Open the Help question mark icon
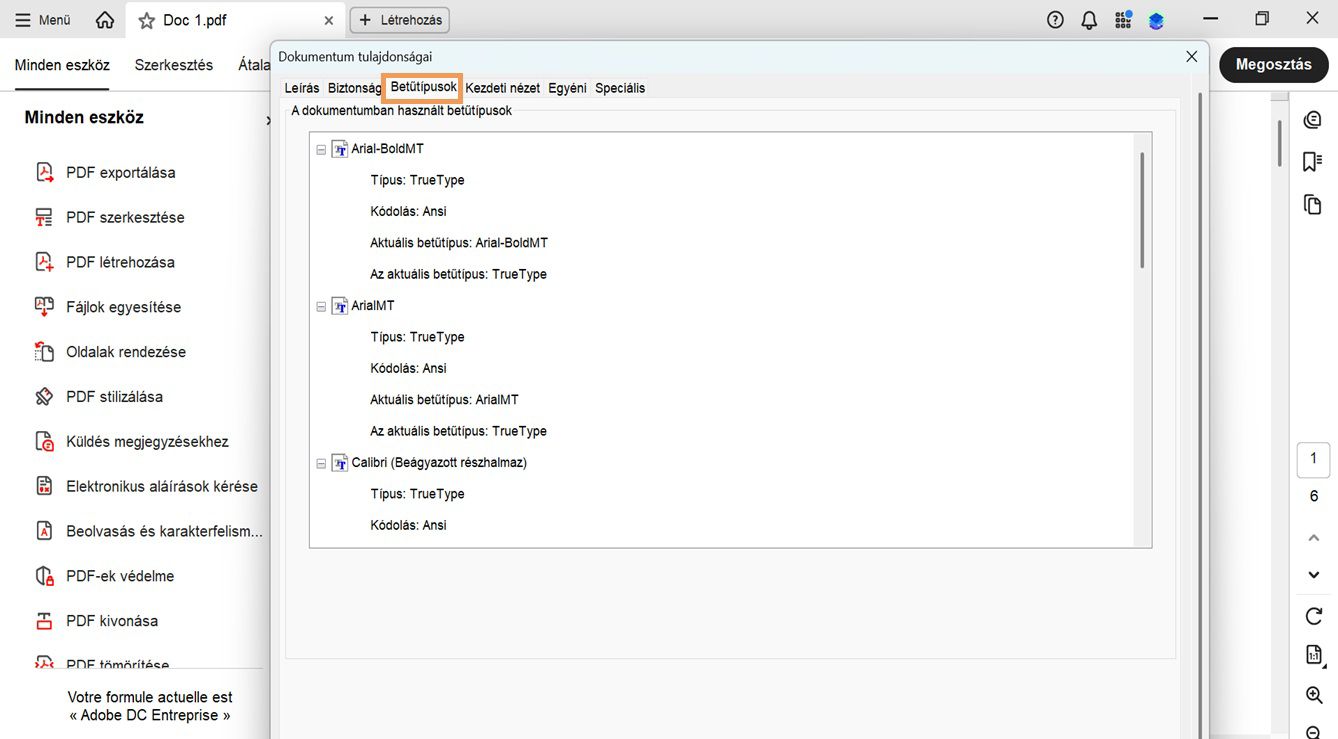1338x739 pixels. pyautogui.click(x=1055, y=20)
